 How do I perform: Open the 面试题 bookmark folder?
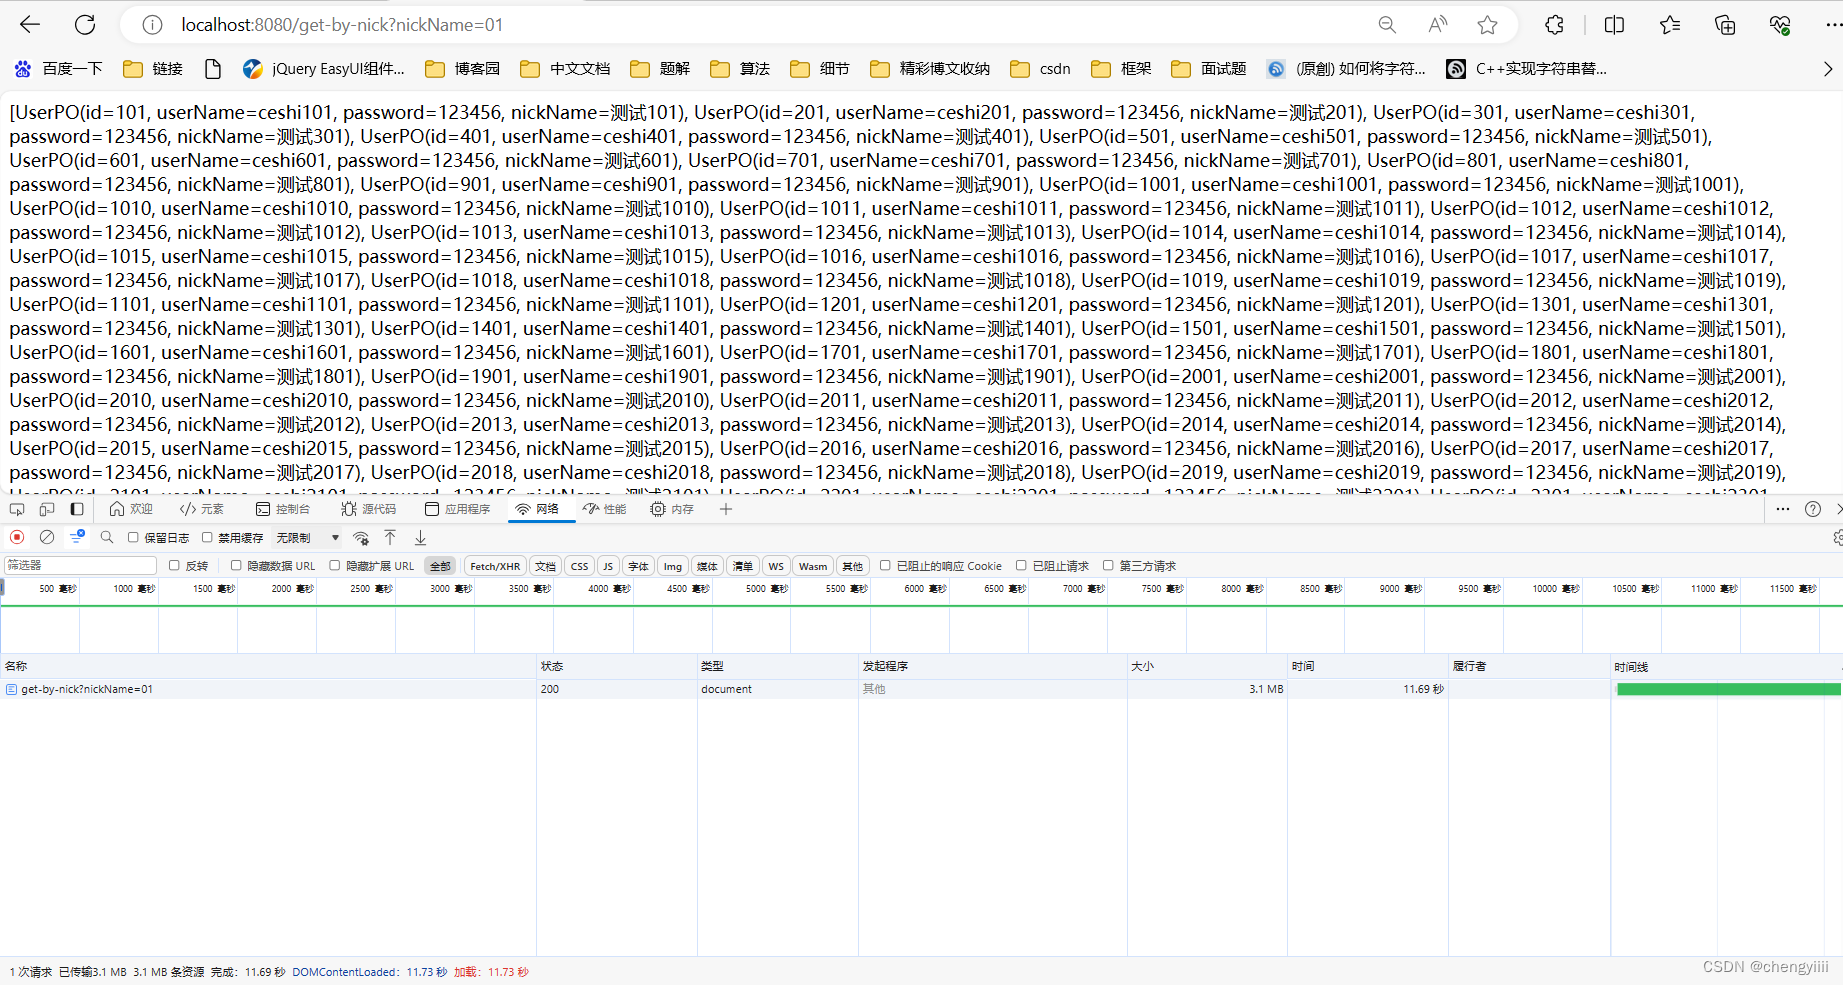(1209, 69)
